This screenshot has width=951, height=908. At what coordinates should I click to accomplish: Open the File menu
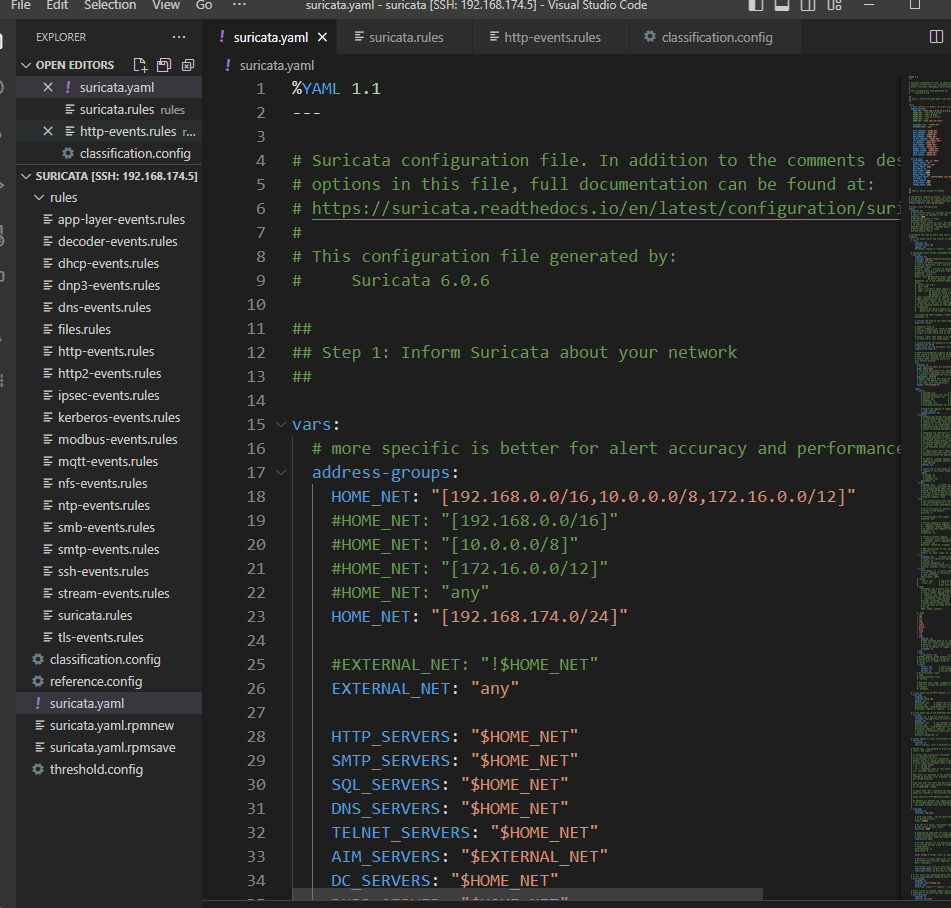coord(21,5)
